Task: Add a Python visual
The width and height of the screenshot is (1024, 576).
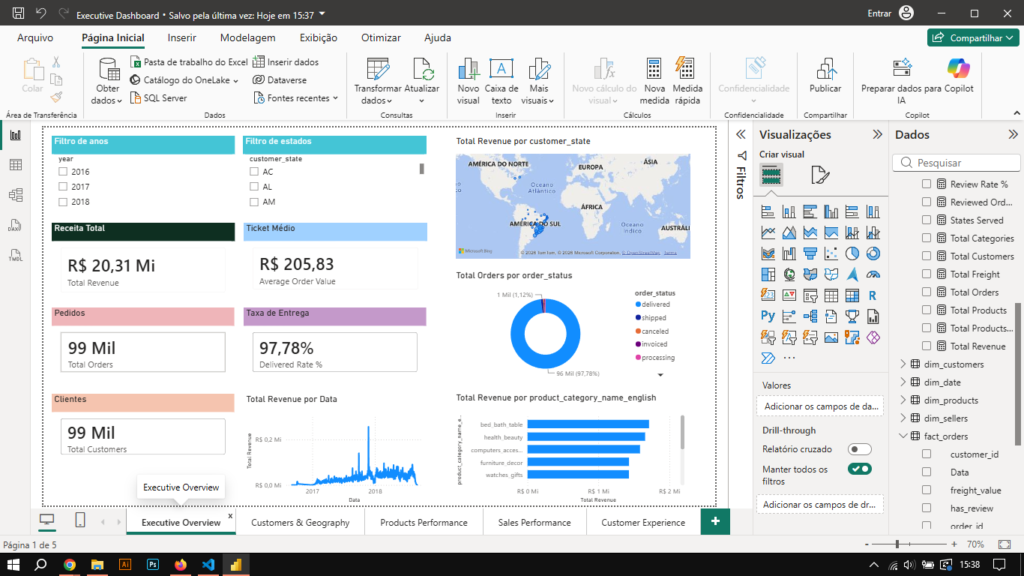Action: point(768,316)
